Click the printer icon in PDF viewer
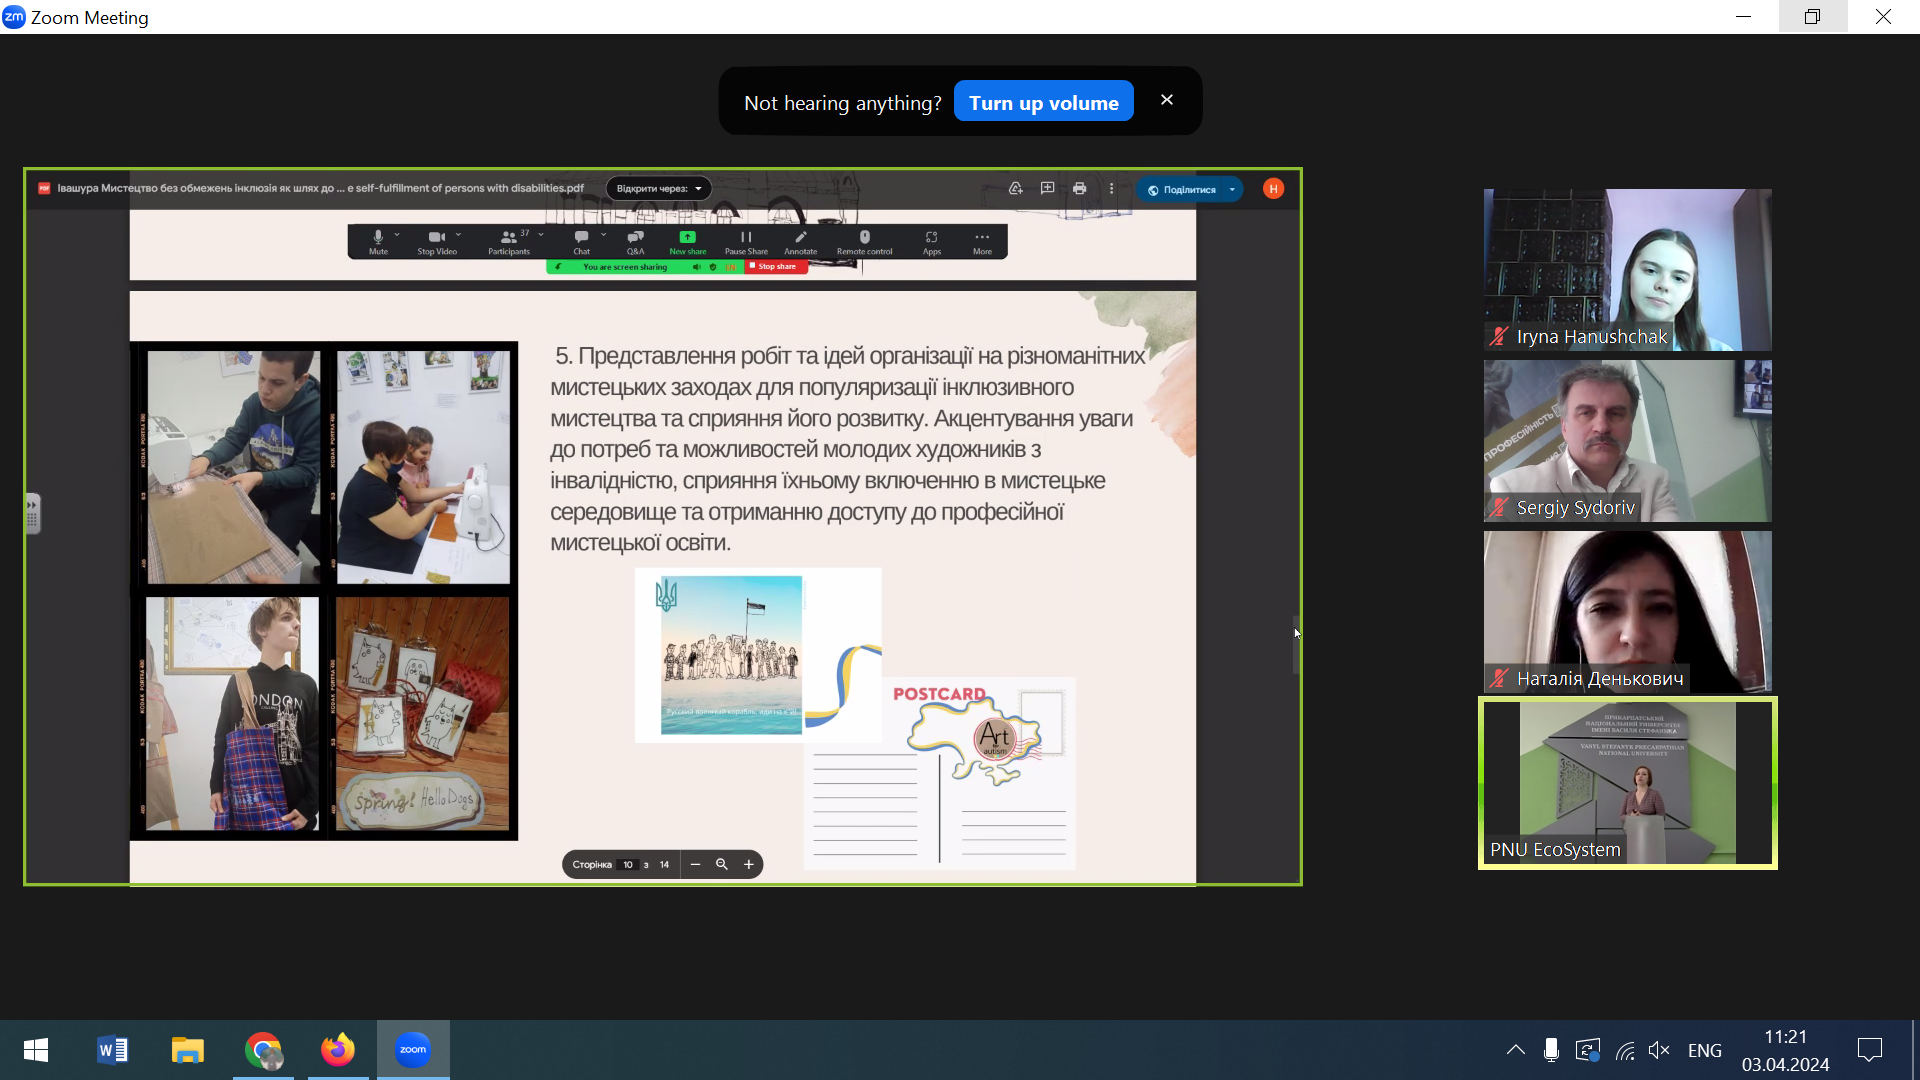Viewport: 1920px width, 1080px height. click(1079, 189)
